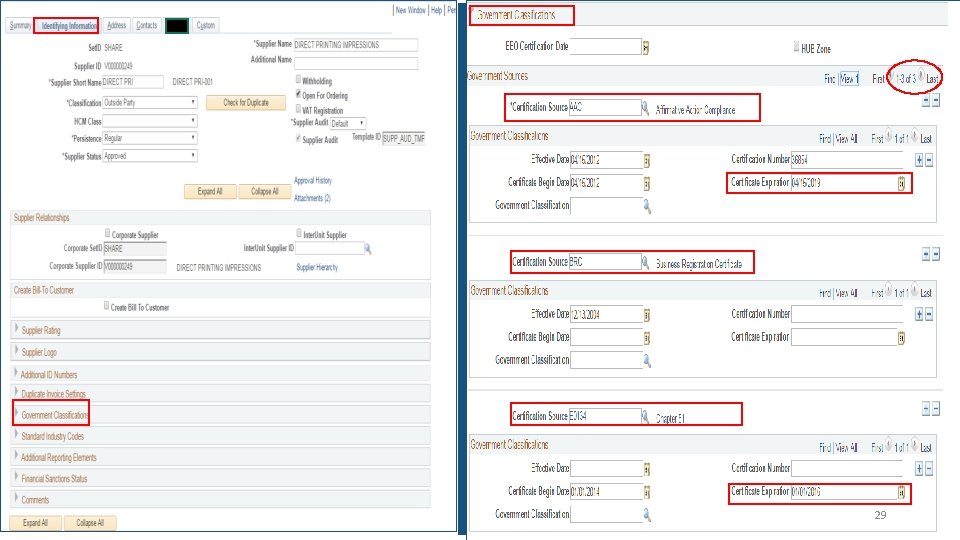The image size is (960, 540).
Task: Look up BRC Government Classification
Action: coord(647,361)
